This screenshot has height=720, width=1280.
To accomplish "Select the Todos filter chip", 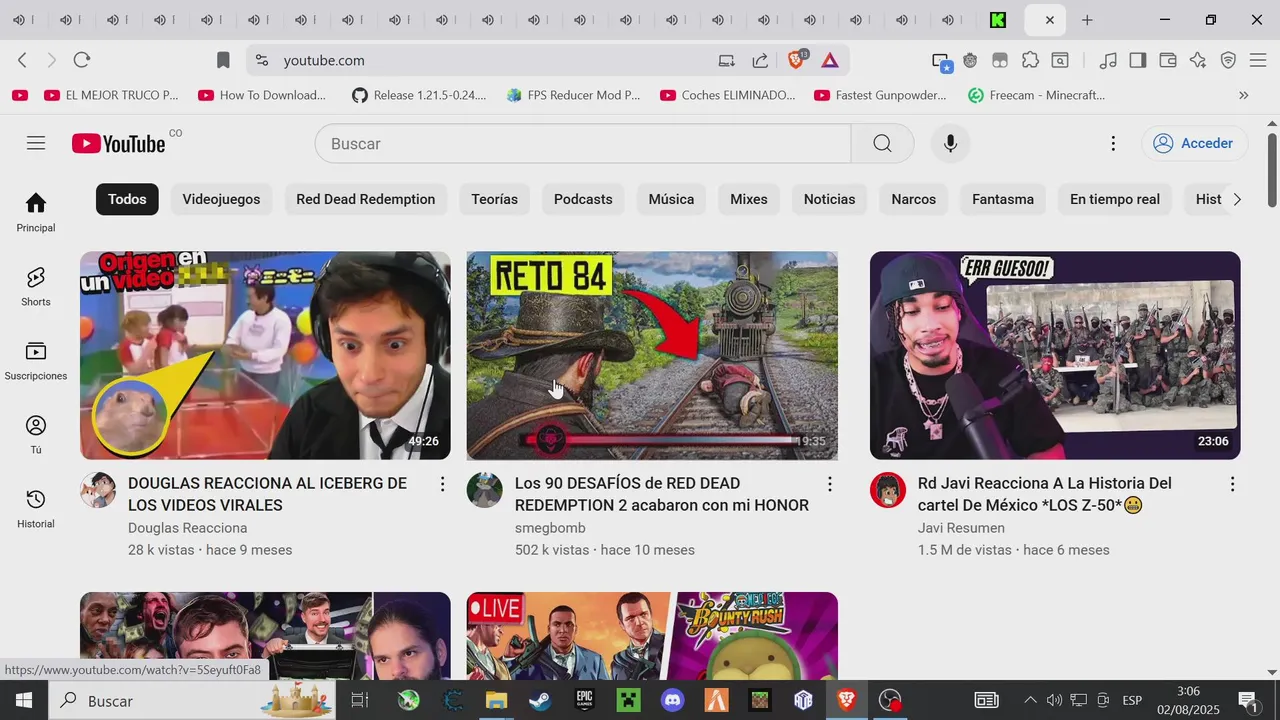I will pos(127,199).
